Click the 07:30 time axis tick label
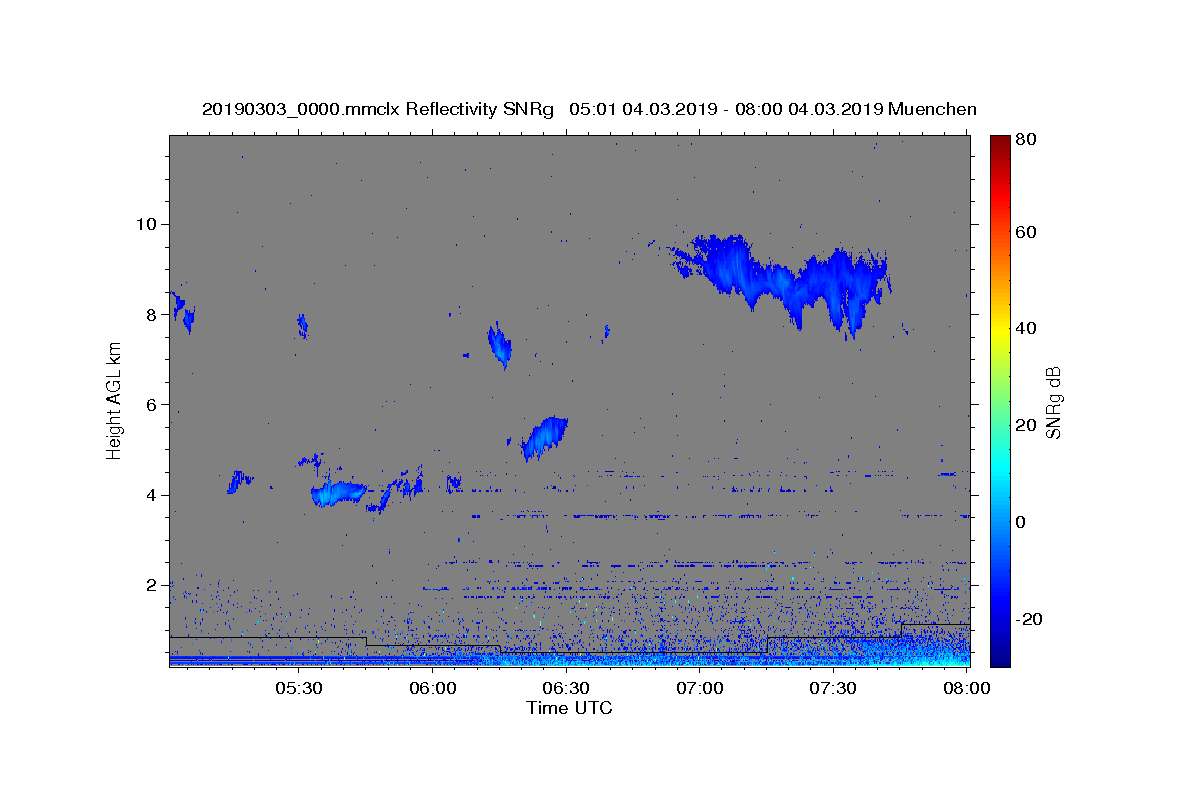 tap(833, 689)
